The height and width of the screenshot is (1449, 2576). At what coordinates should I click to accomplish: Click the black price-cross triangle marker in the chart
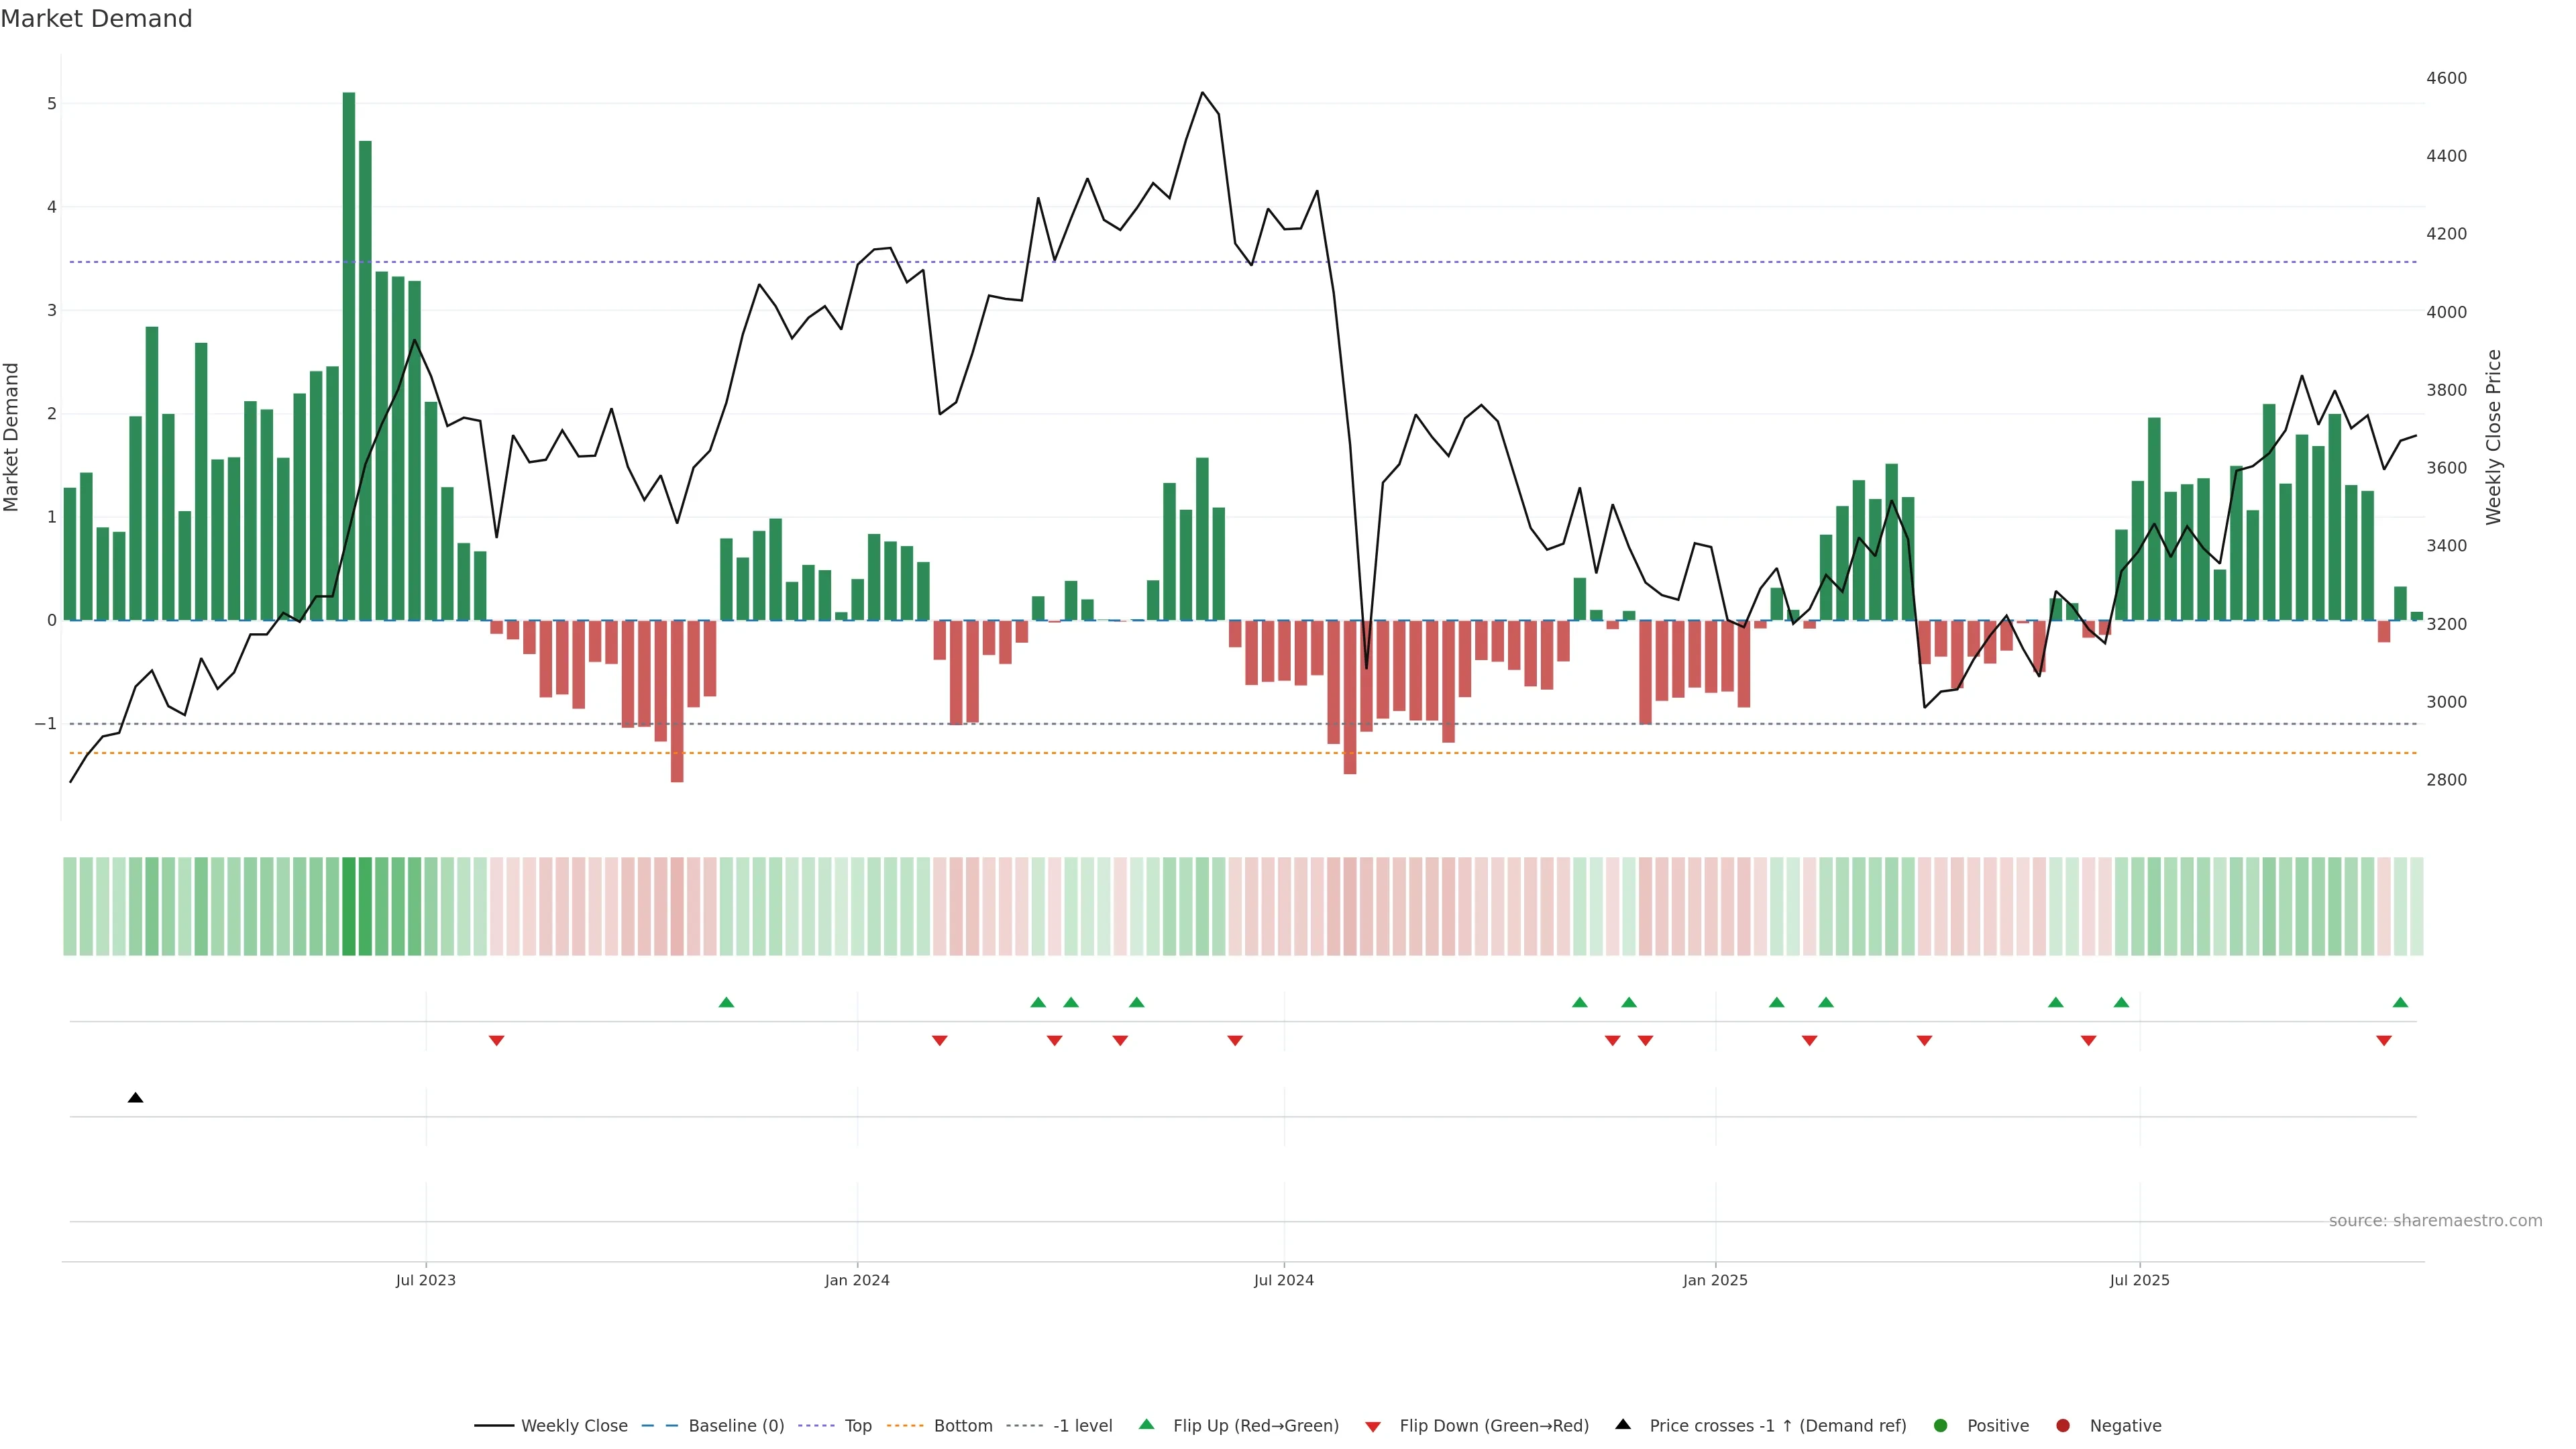click(135, 1098)
